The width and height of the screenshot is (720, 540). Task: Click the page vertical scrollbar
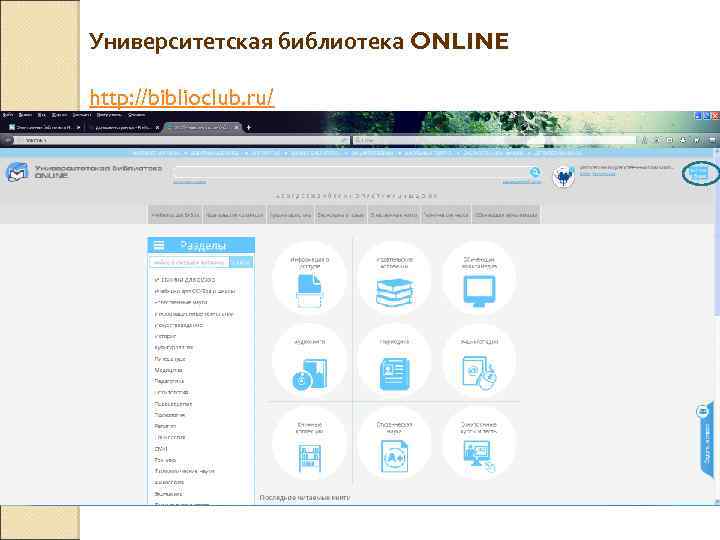click(716, 326)
